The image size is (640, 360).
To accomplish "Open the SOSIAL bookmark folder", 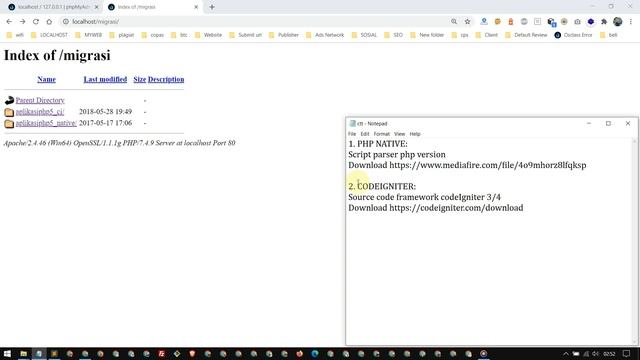I will (x=364, y=35).
